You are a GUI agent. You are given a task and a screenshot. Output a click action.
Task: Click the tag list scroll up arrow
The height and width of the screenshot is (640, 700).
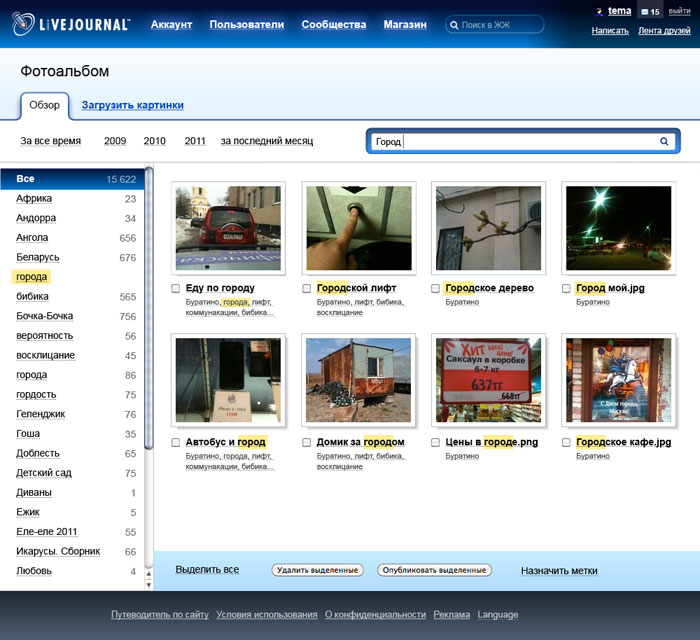[x=149, y=572]
